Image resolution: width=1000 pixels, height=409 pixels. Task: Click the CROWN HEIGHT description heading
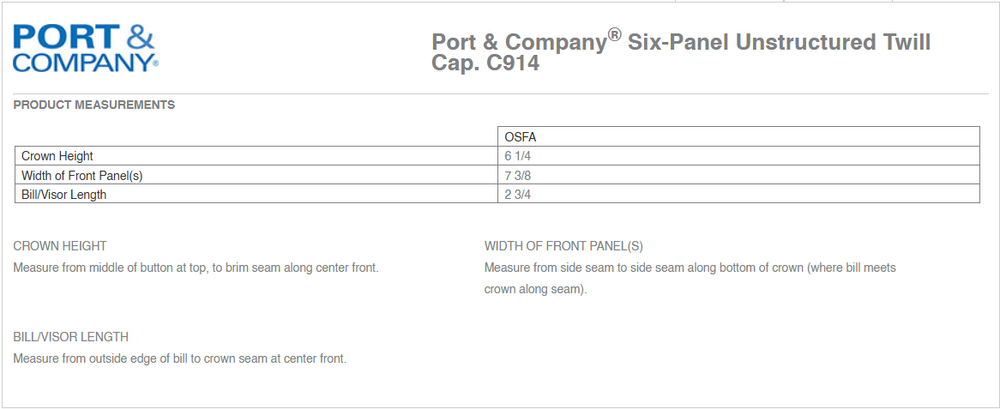click(x=60, y=246)
